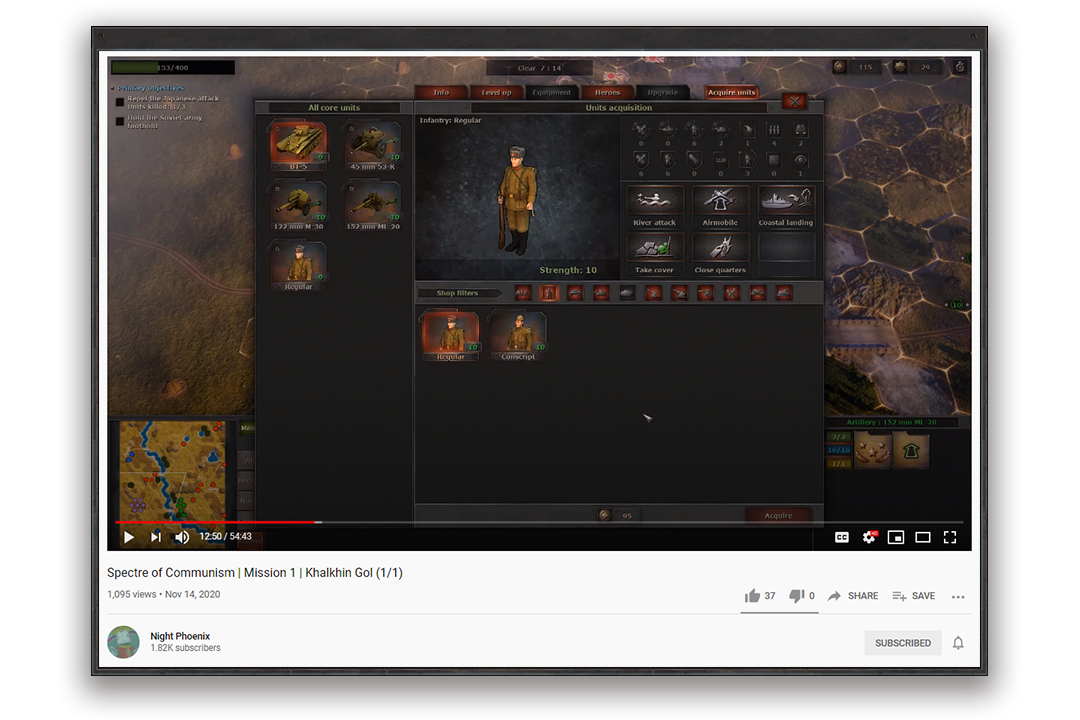Image resolution: width=1080 pixels, height=720 pixels.
Task: Select the 45 mm 53-K core unit
Action: [x=373, y=145]
